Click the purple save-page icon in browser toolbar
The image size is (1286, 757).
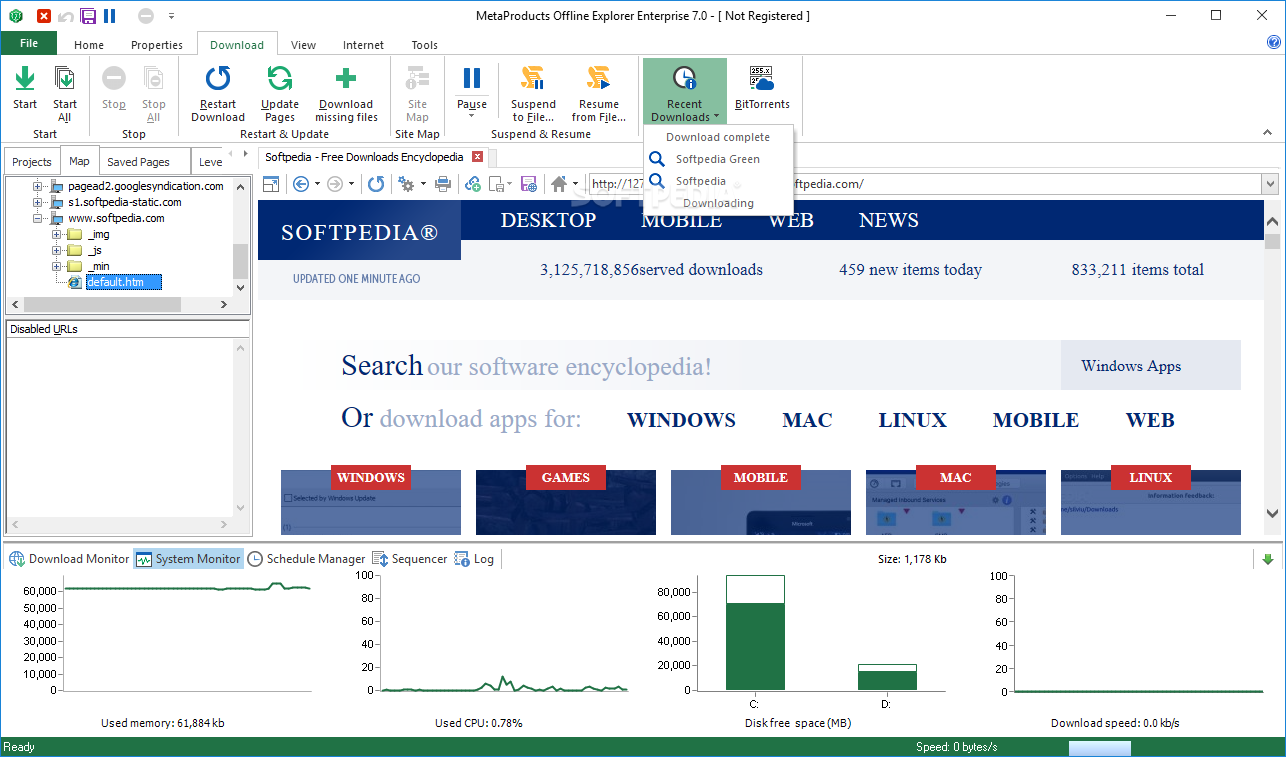click(x=529, y=184)
